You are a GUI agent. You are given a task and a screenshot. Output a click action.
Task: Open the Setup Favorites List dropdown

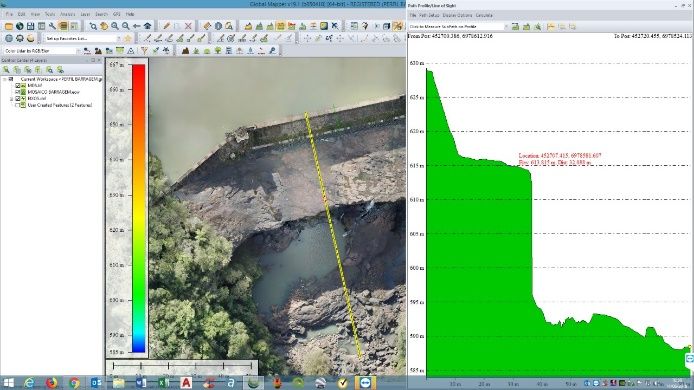point(82,39)
